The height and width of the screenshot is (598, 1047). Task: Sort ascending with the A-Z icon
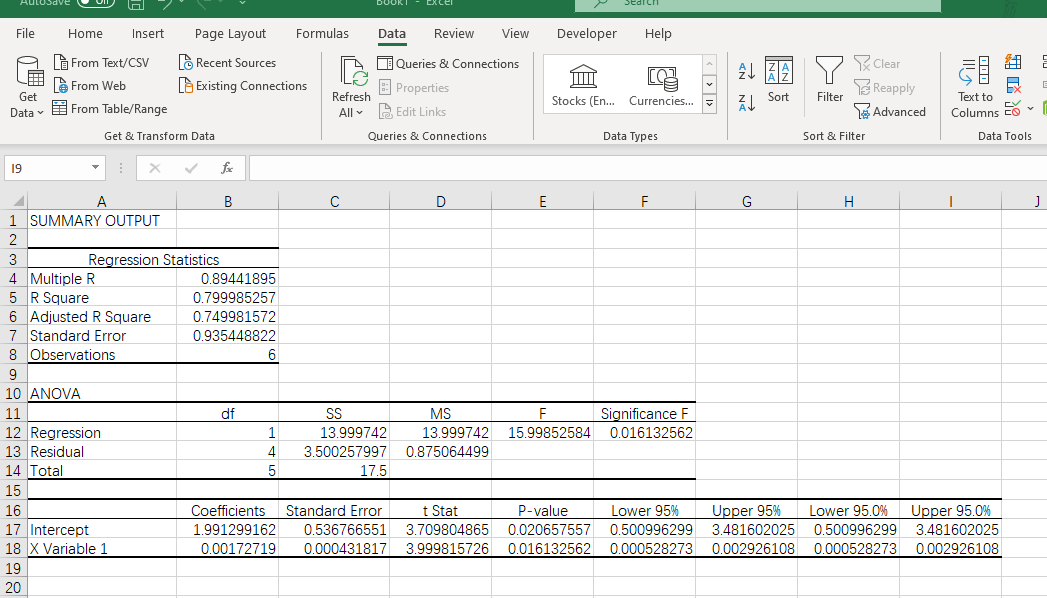748,72
